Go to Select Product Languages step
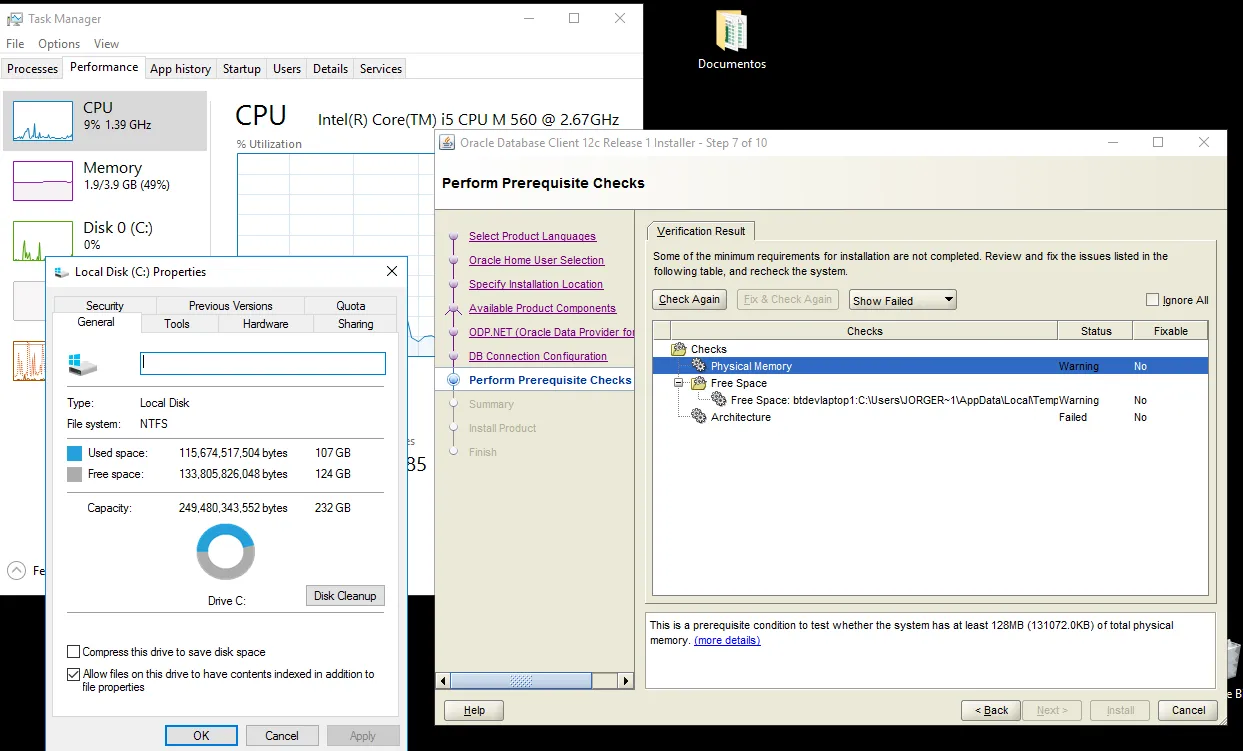Image resolution: width=1243 pixels, height=751 pixels. (532, 236)
